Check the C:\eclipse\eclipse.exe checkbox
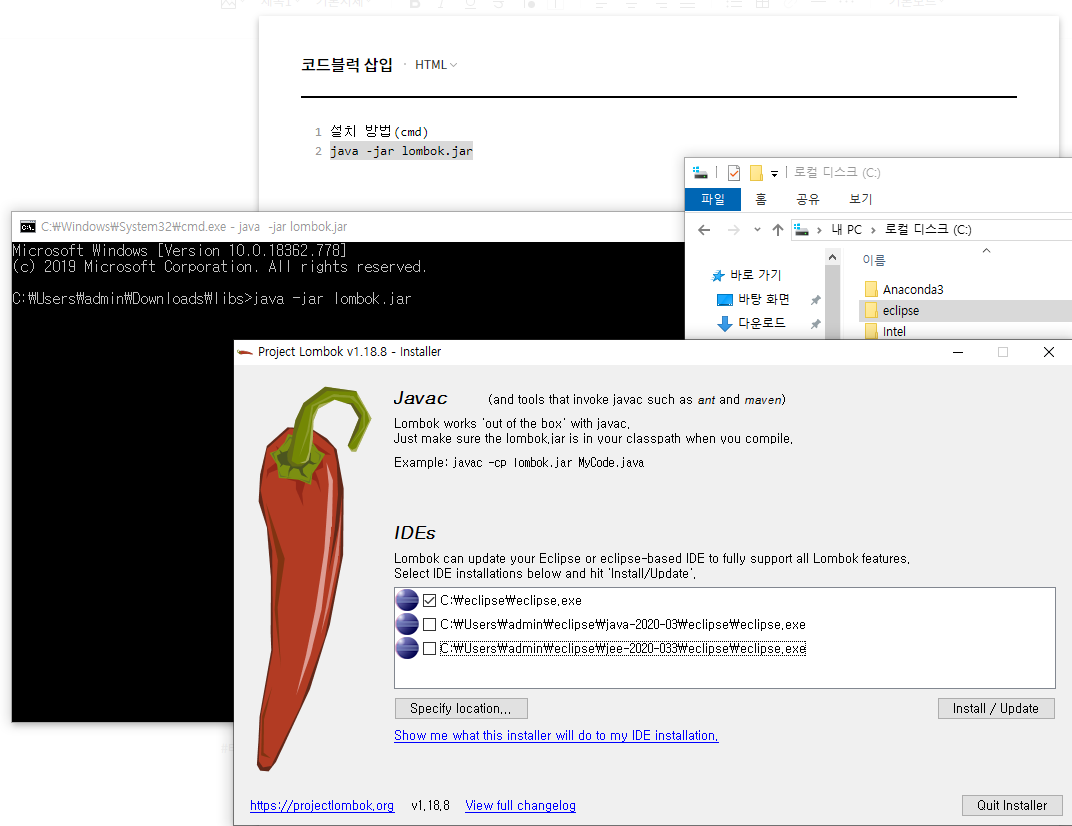Viewport: 1072px width, 826px height. 429,600
